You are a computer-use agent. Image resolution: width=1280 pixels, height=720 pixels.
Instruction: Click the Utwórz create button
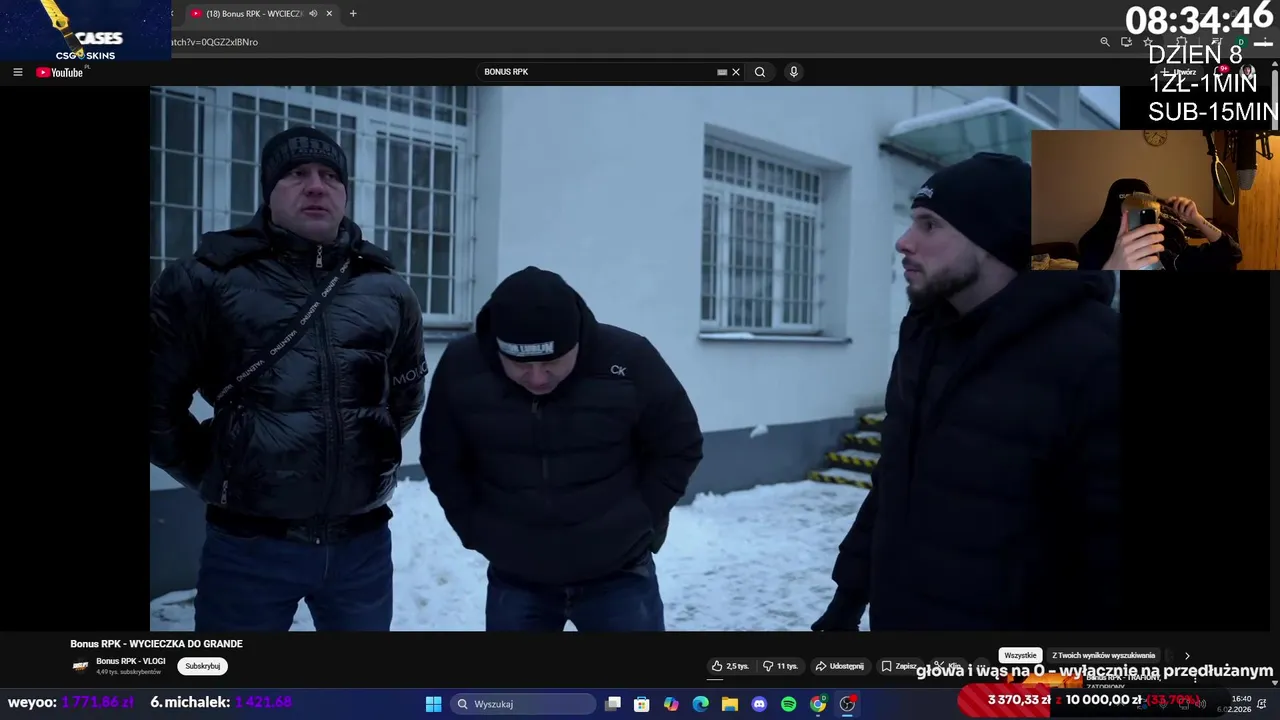[1180, 72]
